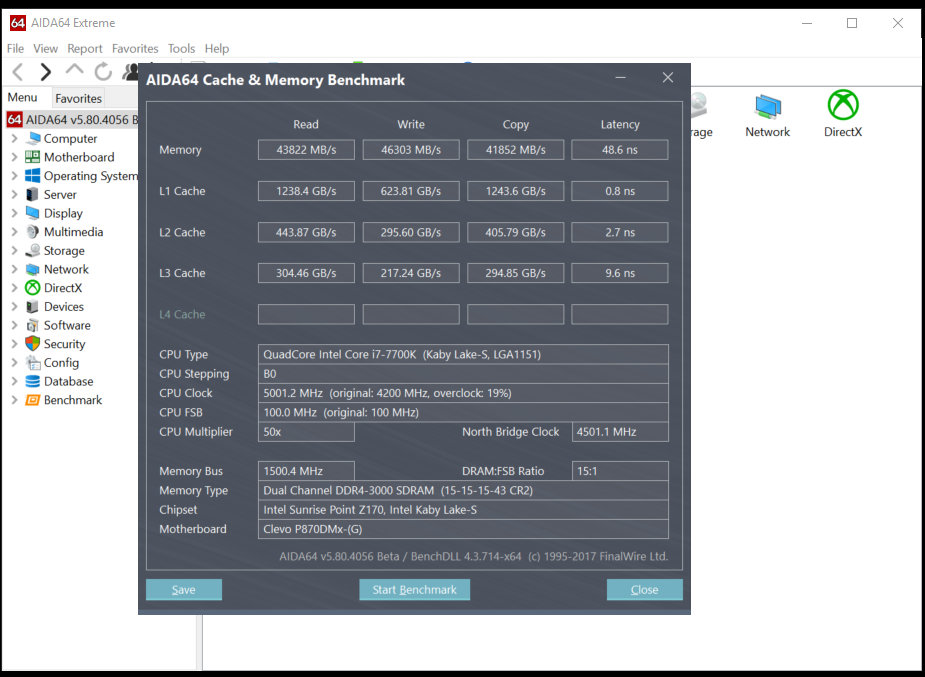
Task: Click the Security shield icon
Action: click(x=33, y=344)
